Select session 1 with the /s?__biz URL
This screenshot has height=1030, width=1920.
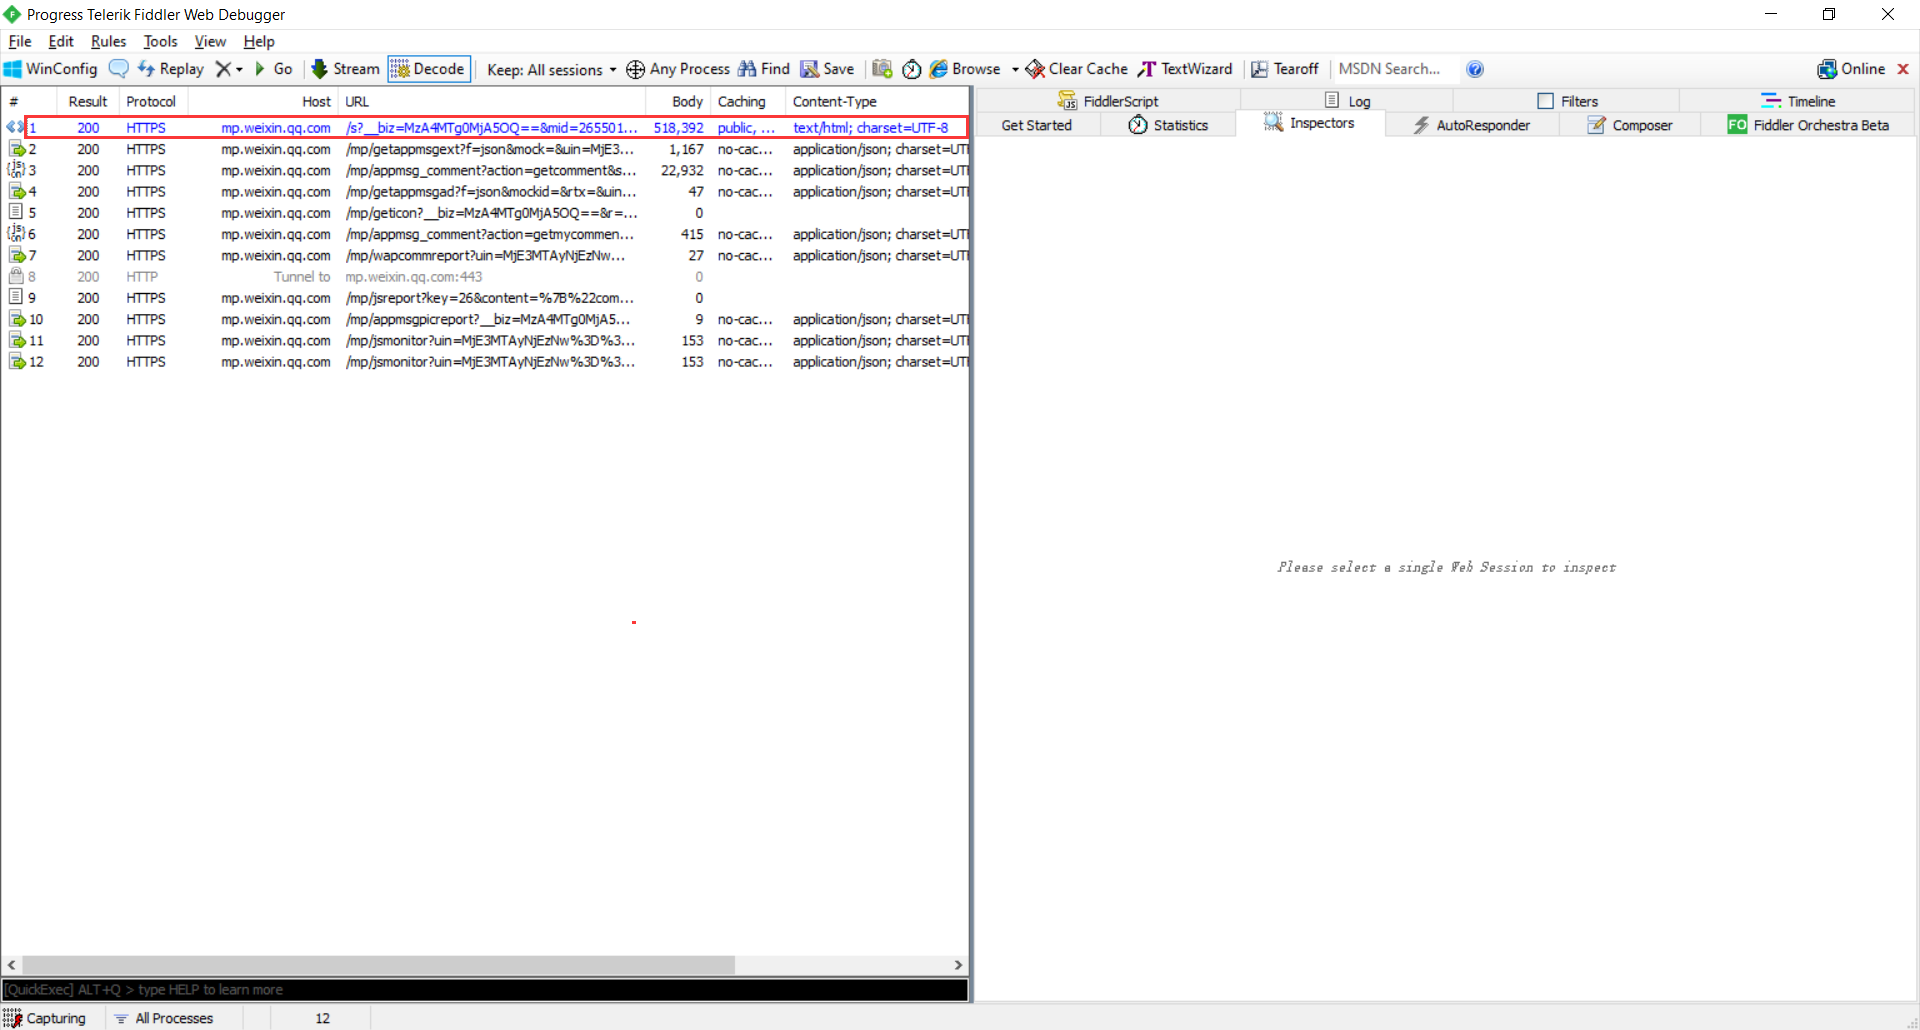485,128
